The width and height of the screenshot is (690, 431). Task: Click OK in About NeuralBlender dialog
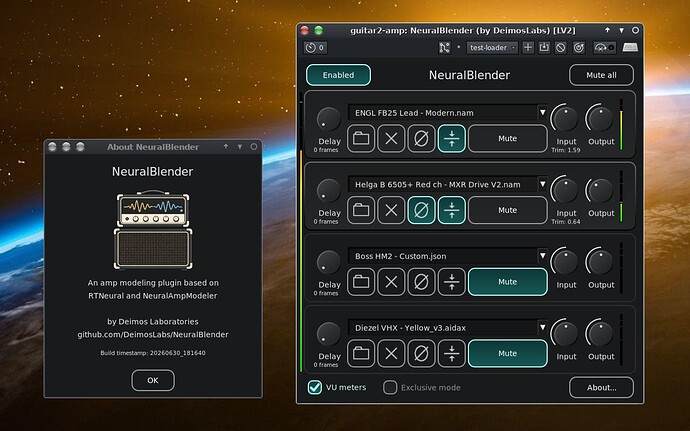click(153, 380)
